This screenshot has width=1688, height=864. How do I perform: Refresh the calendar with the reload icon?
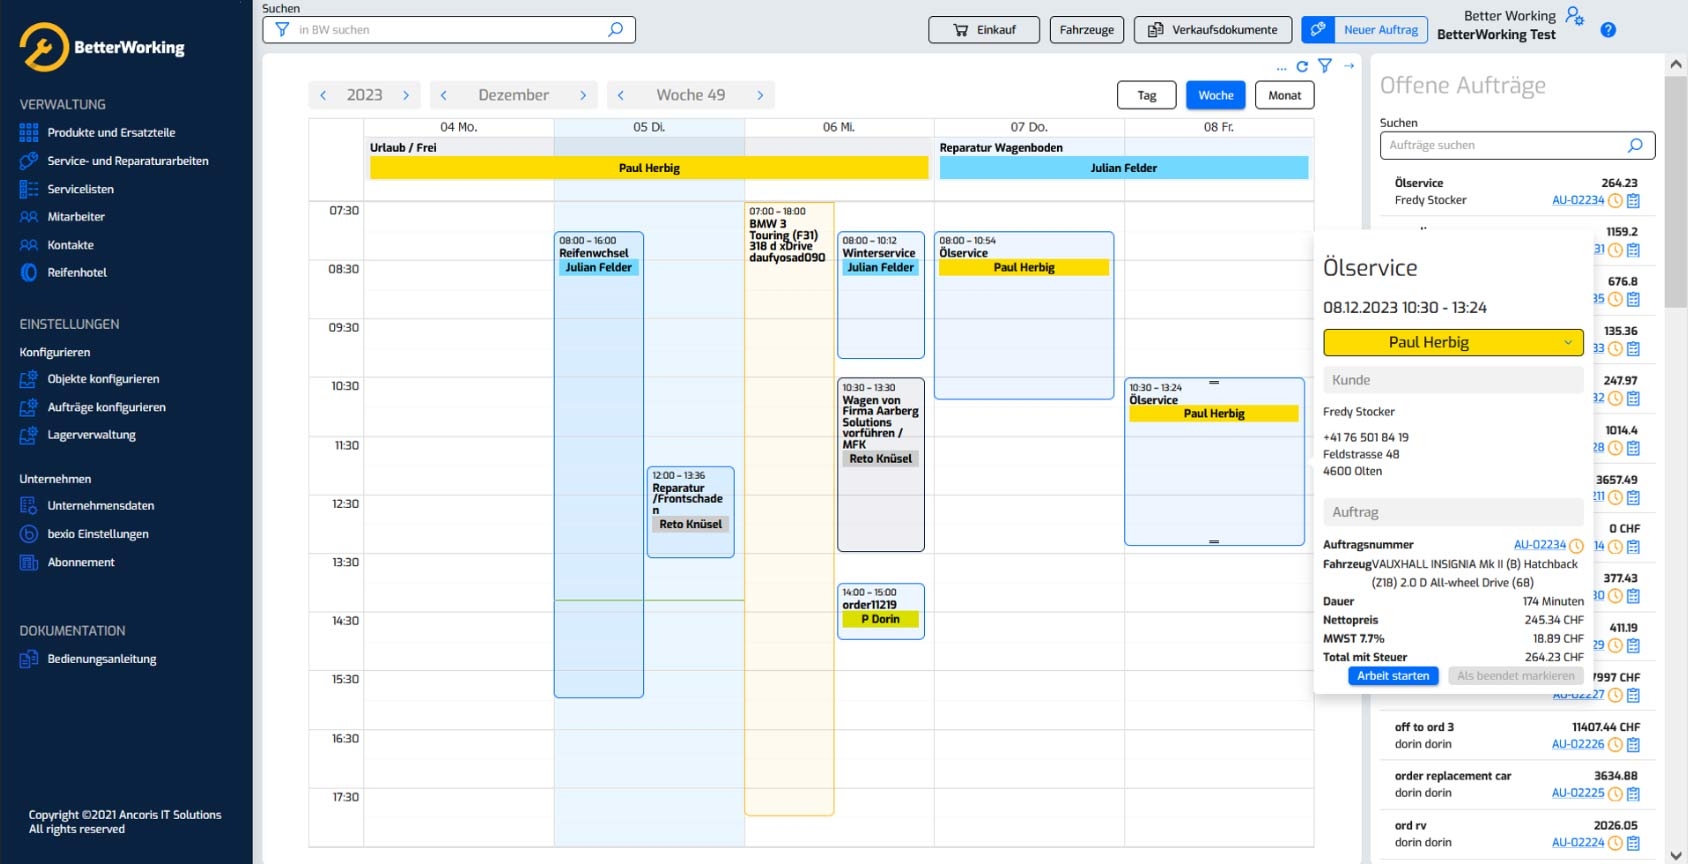(1302, 67)
